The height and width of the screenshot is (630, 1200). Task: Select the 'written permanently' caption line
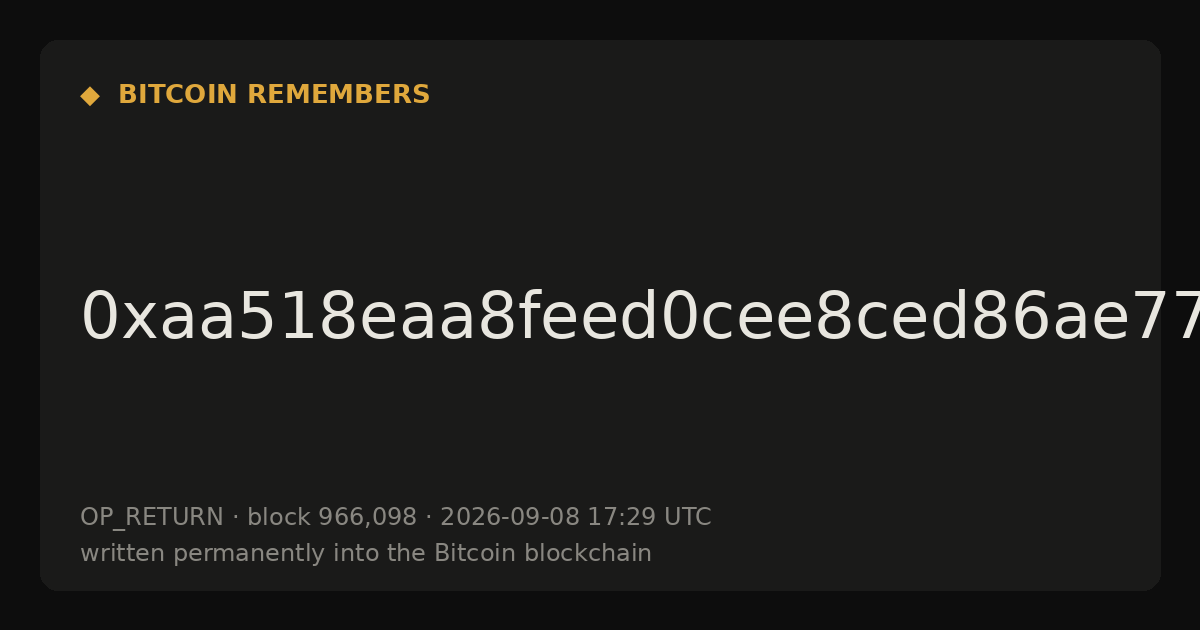point(366,554)
